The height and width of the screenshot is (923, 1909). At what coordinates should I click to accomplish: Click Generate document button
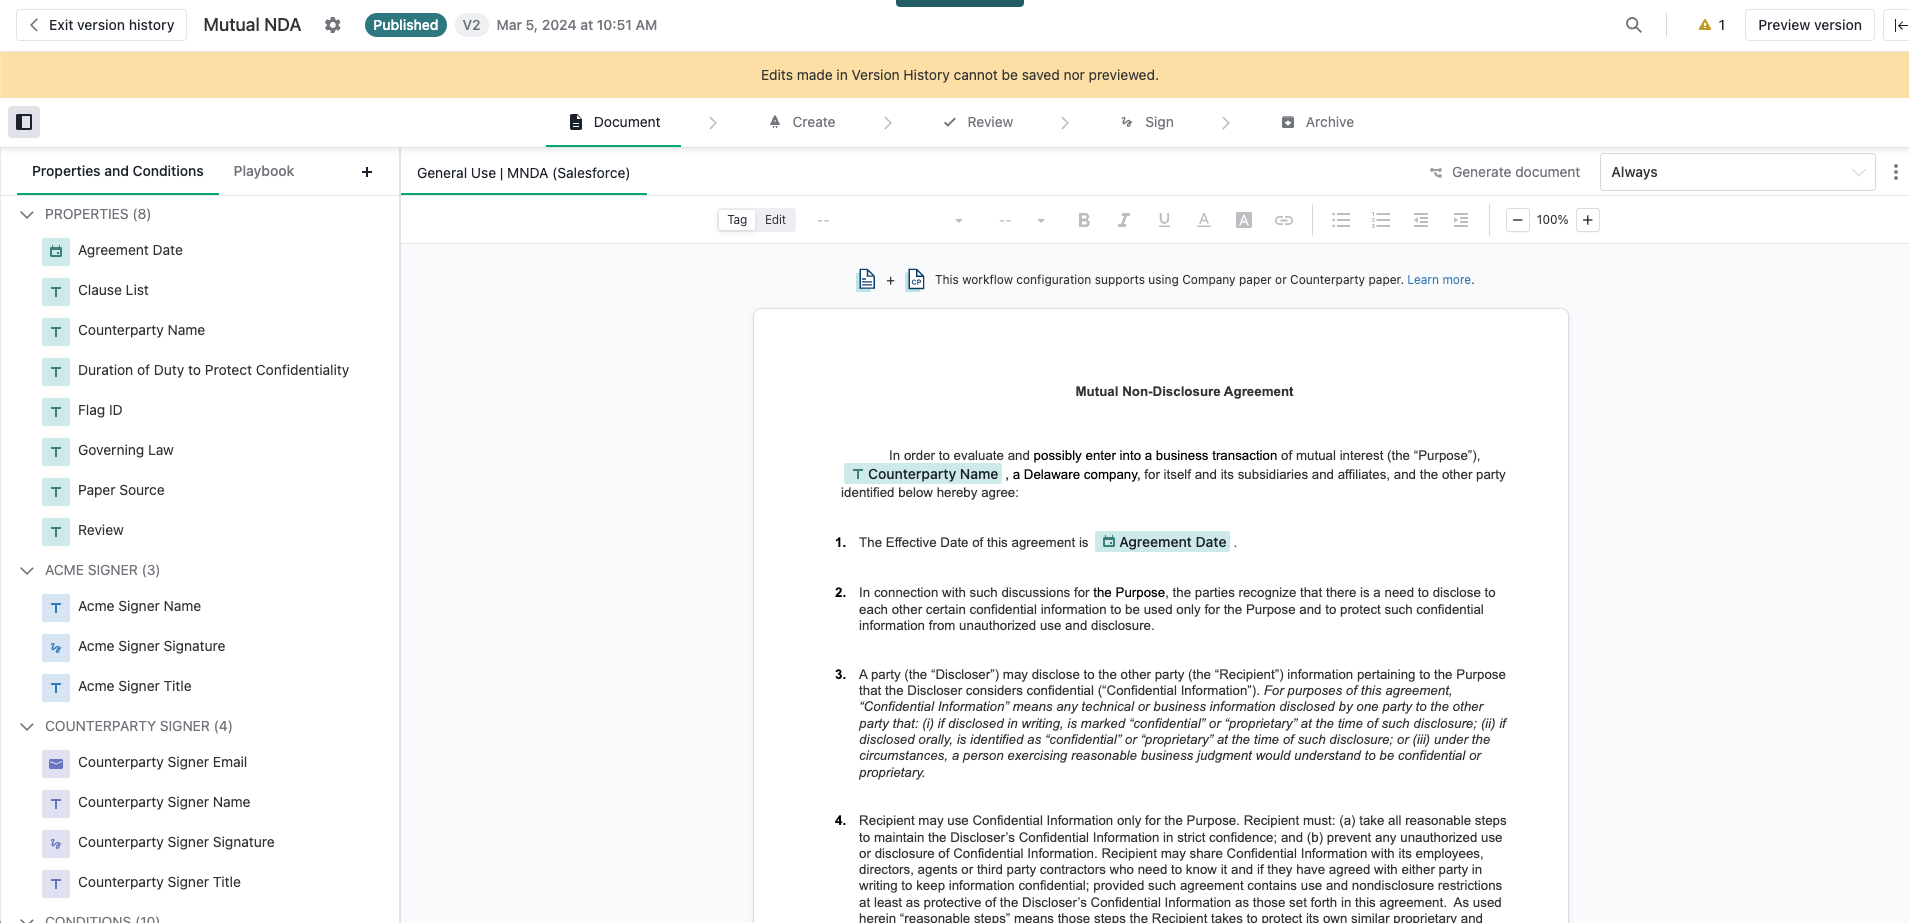point(1505,172)
